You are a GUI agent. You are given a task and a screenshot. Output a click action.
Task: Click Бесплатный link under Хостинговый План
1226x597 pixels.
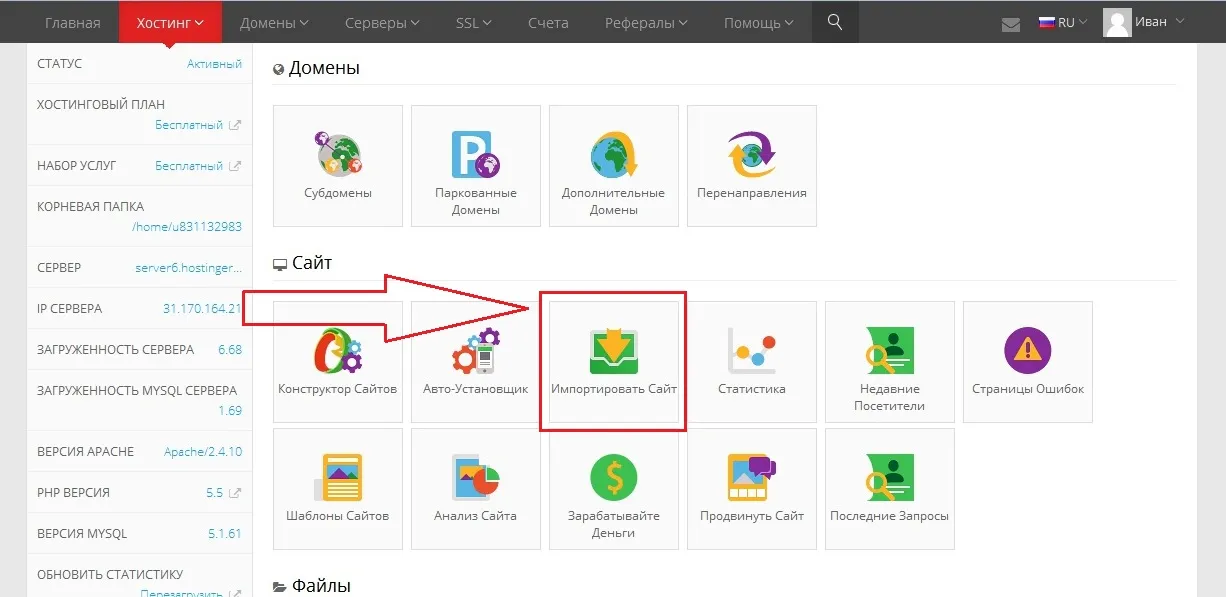click(x=189, y=125)
